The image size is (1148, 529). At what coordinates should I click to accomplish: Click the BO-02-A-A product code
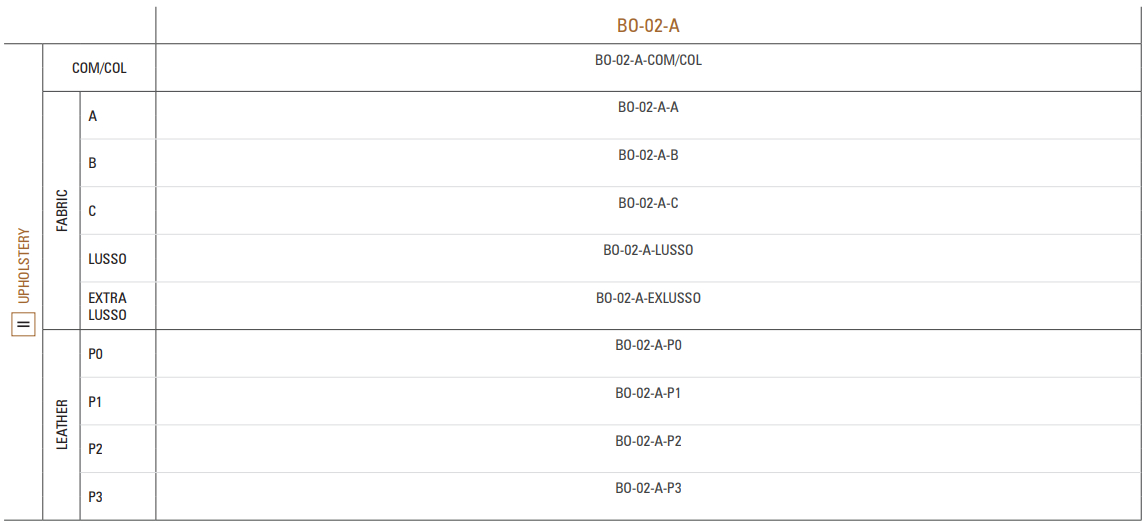point(648,107)
